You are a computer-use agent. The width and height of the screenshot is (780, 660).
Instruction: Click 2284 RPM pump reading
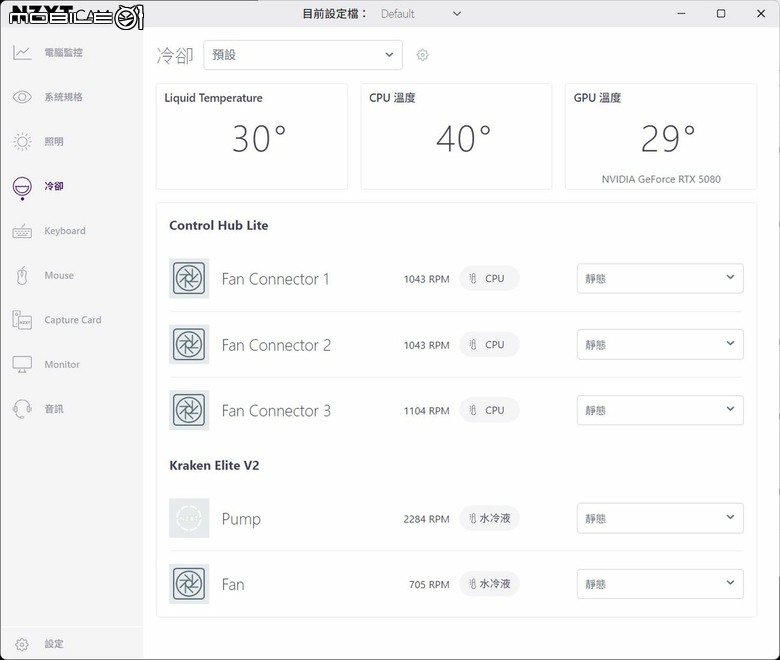tap(426, 519)
